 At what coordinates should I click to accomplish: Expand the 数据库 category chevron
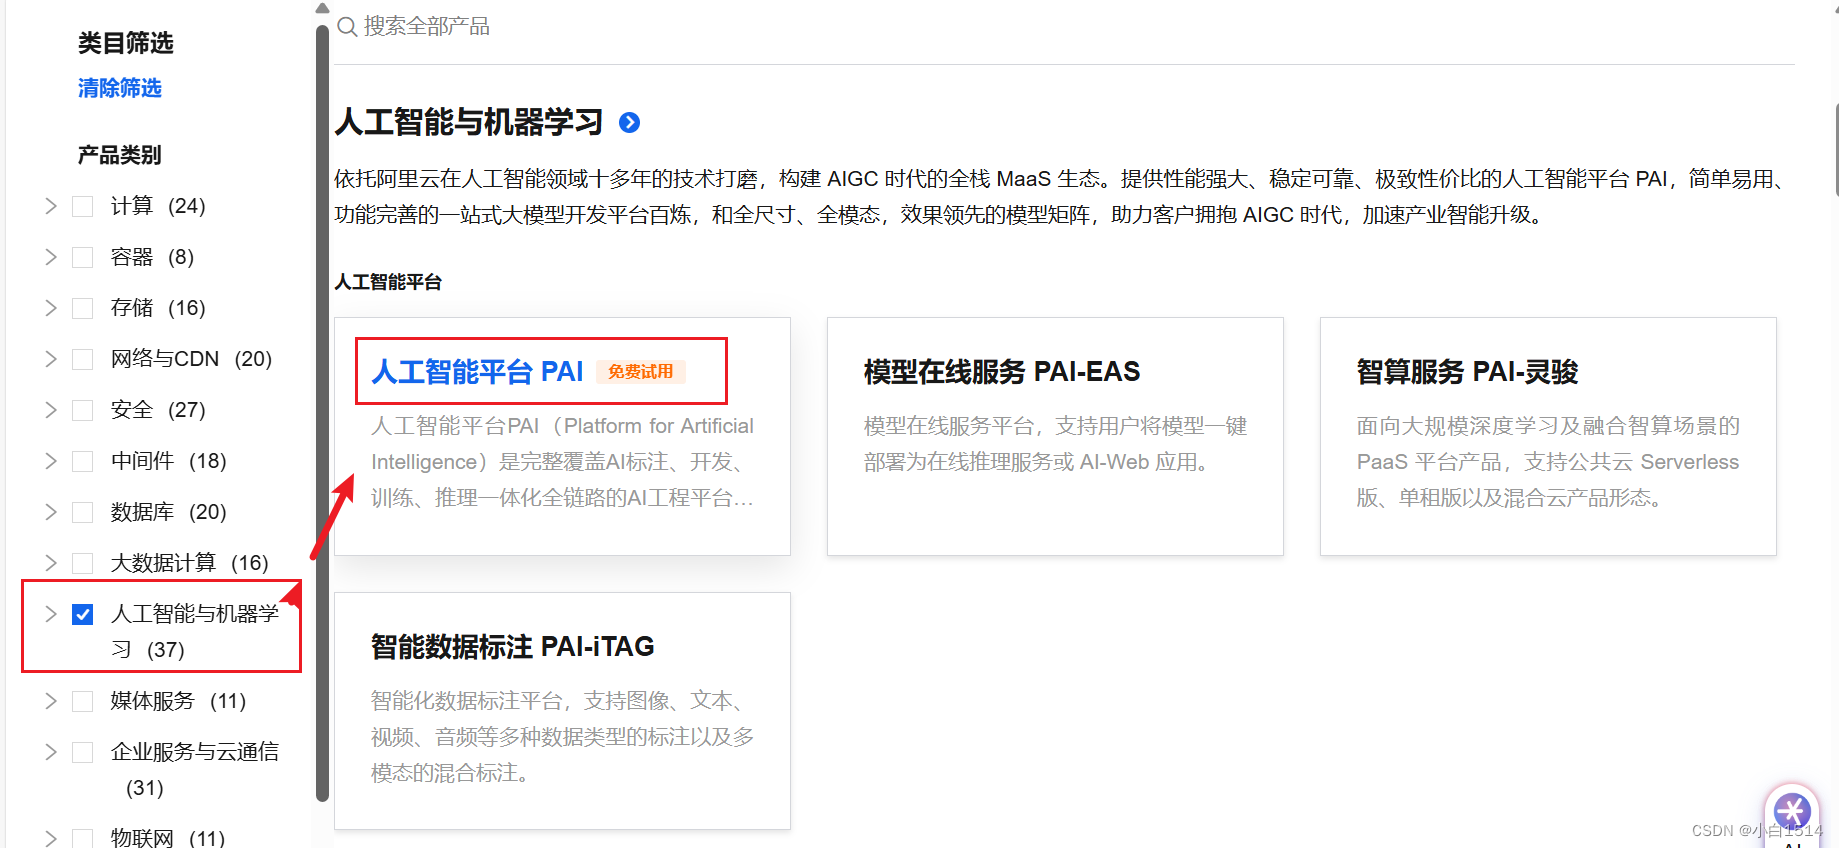(x=51, y=512)
